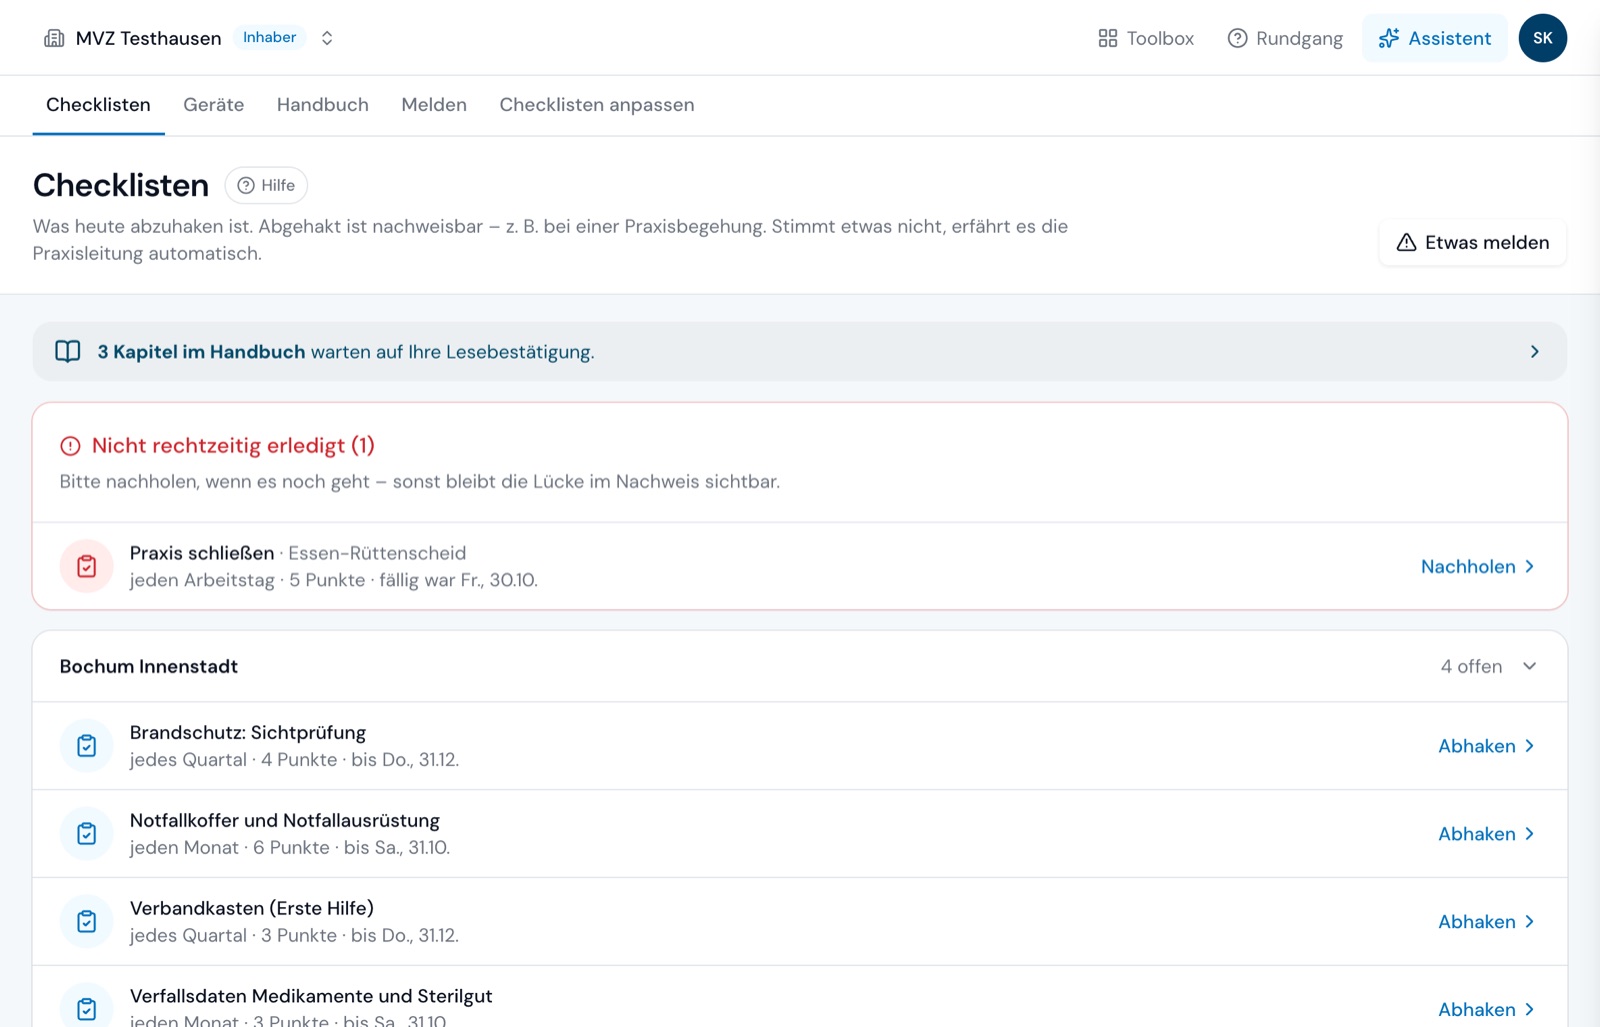Click Abhaken for Notfallkoffer und Notfallausrüstung
The height and width of the screenshot is (1027, 1600).
1486,834
